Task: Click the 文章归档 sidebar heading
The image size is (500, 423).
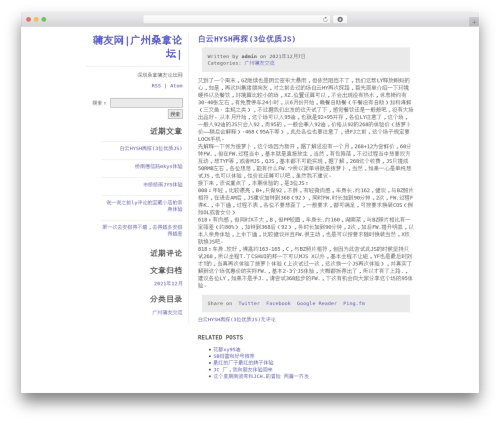Action: (x=166, y=270)
